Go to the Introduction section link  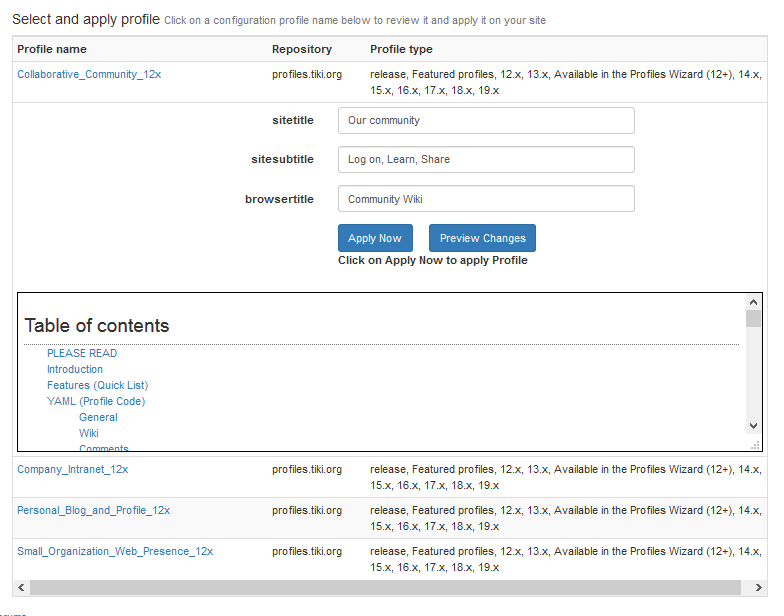click(x=75, y=369)
